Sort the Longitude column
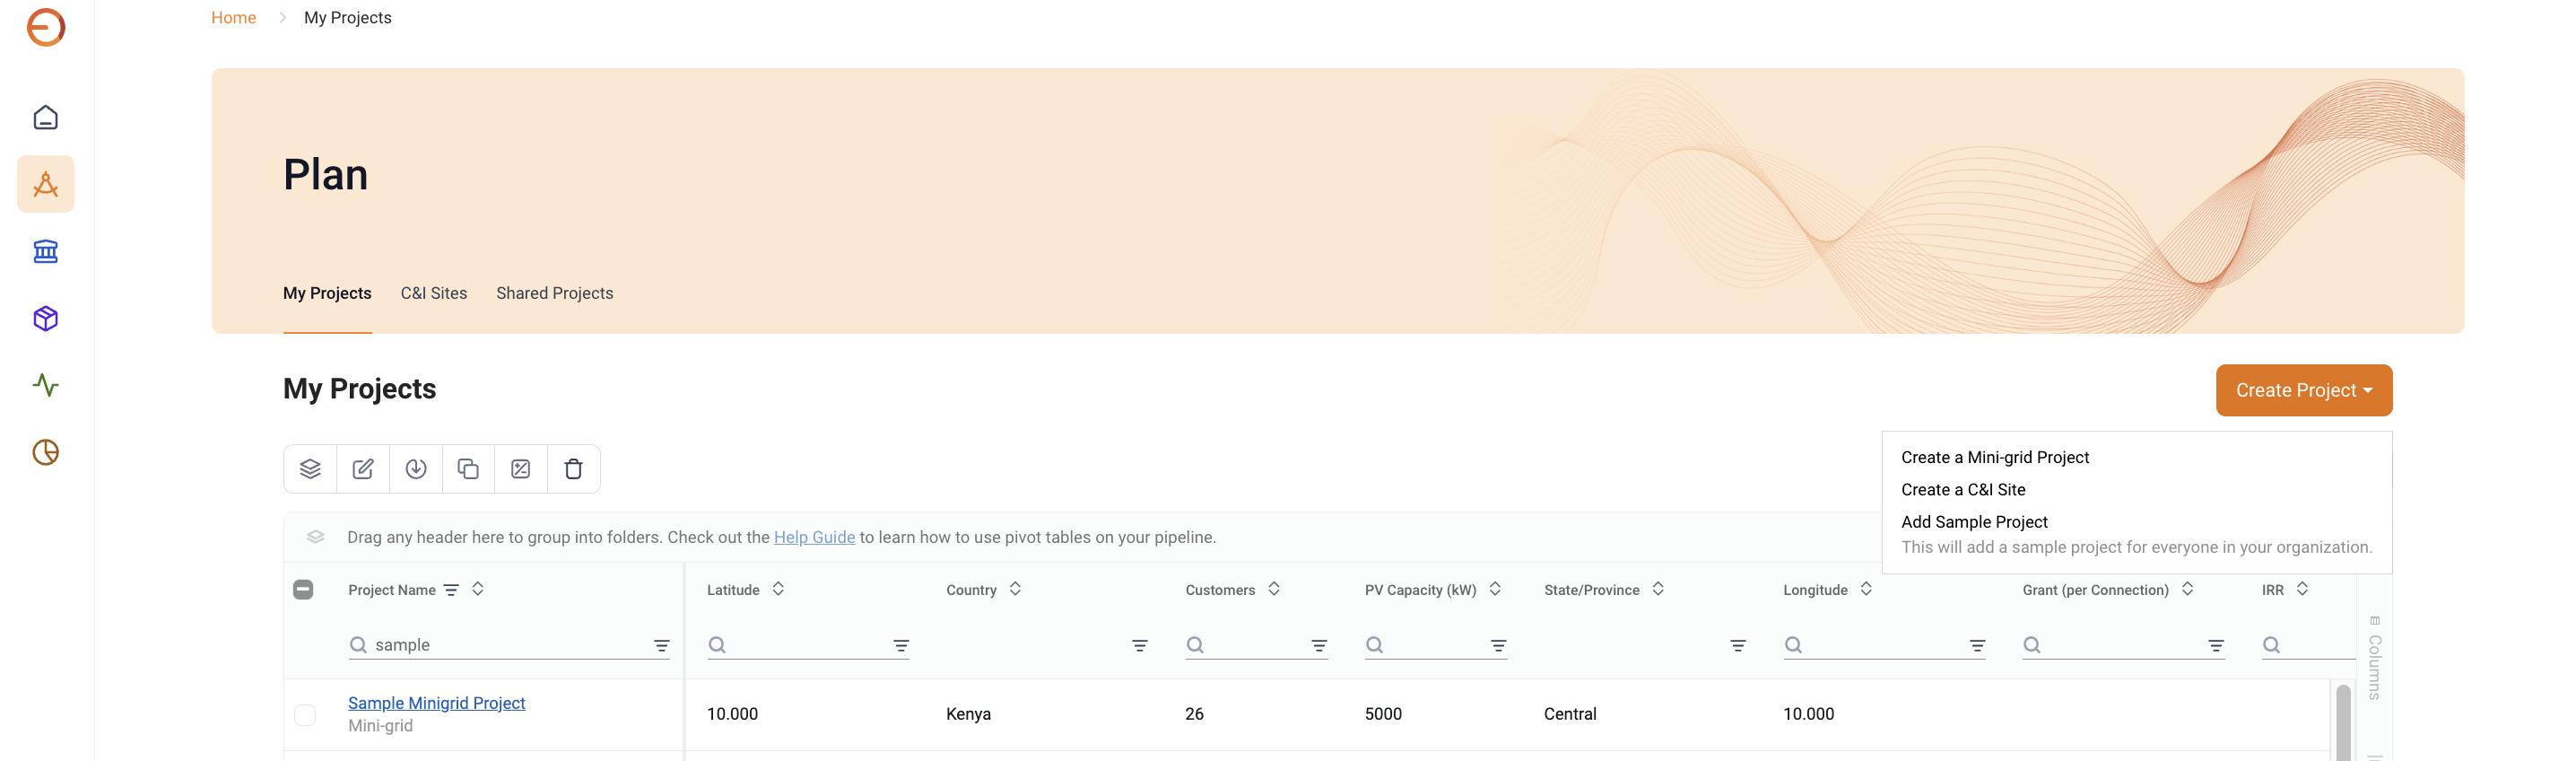2576x761 pixels. (x=1866, y=589)
